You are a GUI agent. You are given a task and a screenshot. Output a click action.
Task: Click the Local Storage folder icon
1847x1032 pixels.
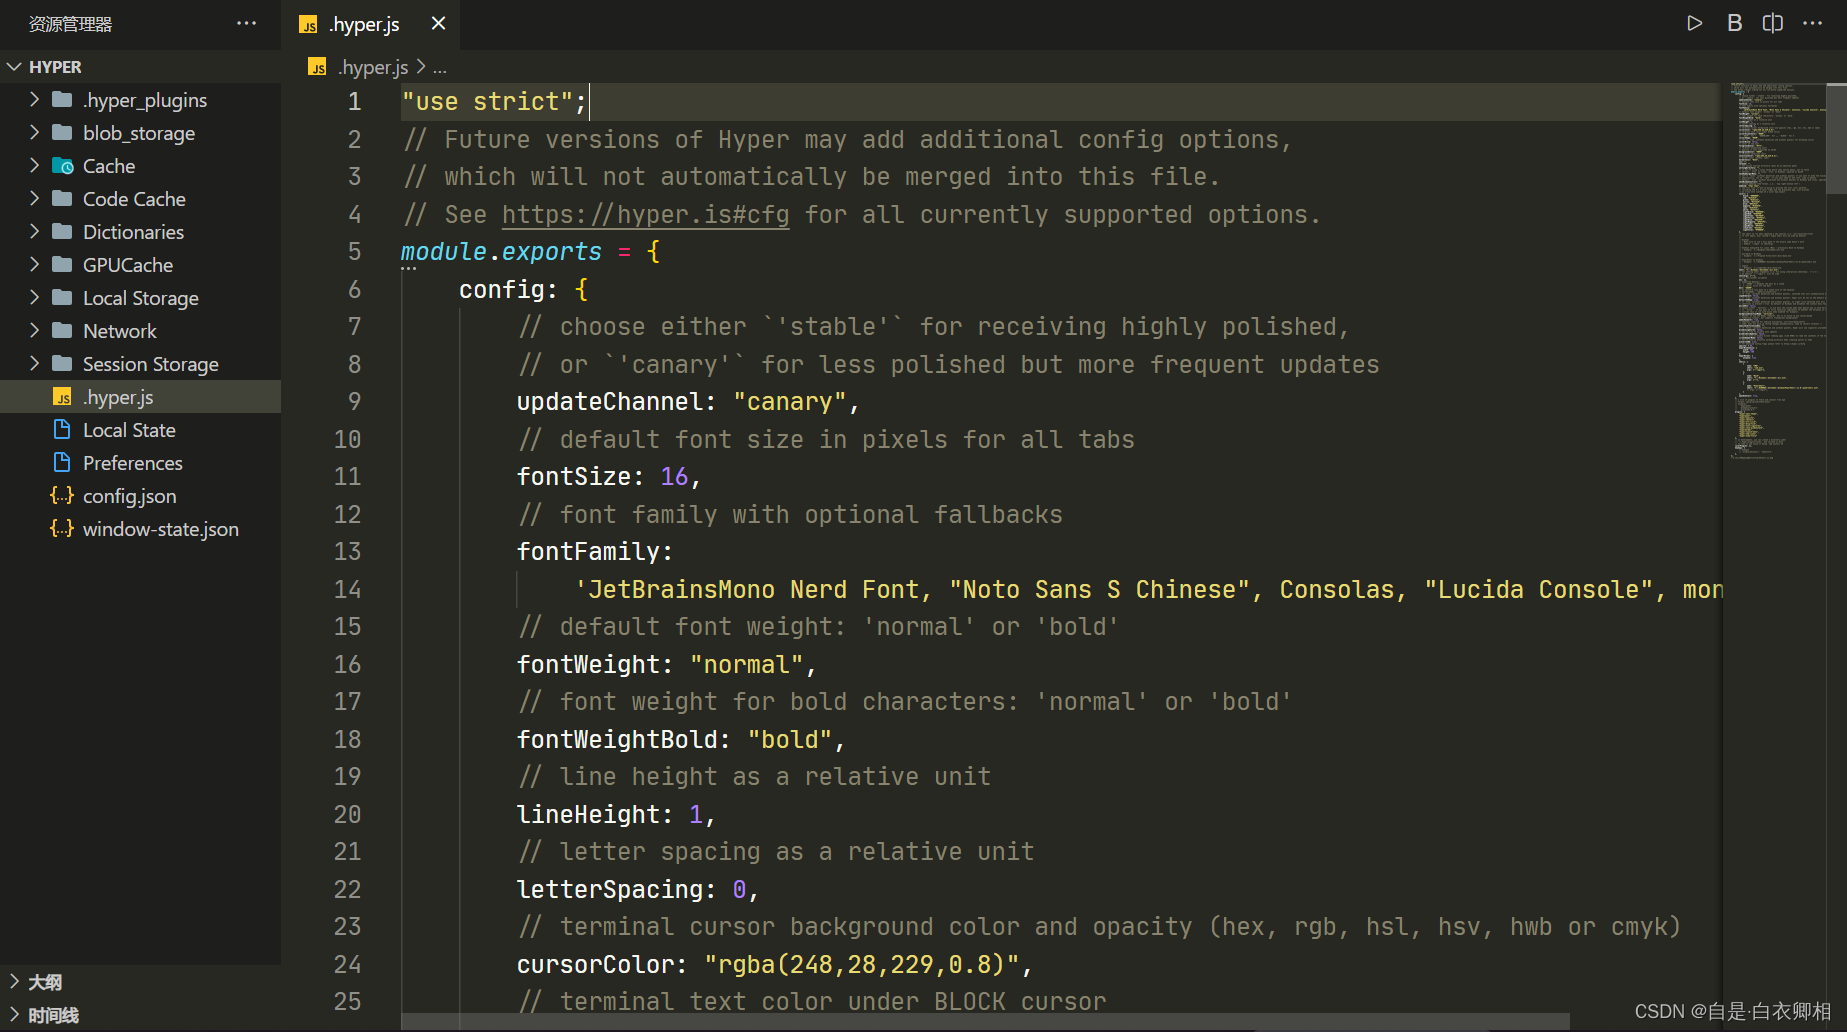coord(62,297)
